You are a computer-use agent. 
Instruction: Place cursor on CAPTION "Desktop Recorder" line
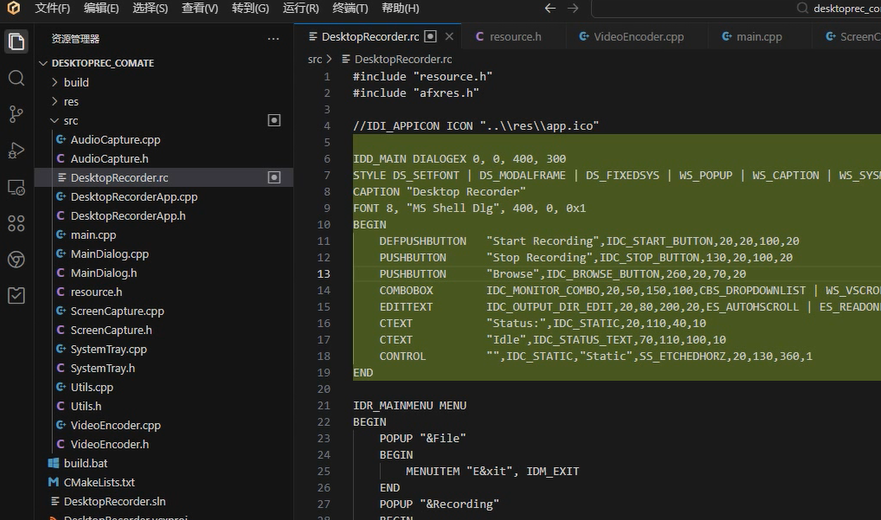pyautogui.click(x=439, y=192)
